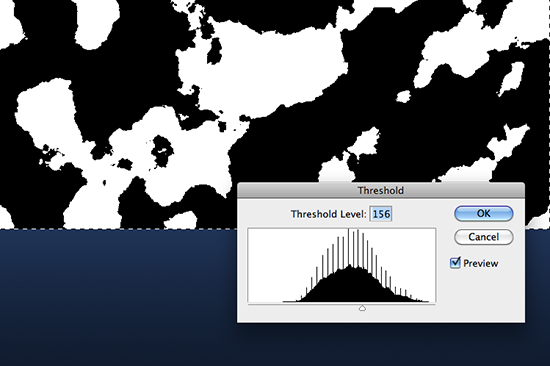Click the Threshold Level value field
The height and width of the screenshot is (366, 550).
381,214
